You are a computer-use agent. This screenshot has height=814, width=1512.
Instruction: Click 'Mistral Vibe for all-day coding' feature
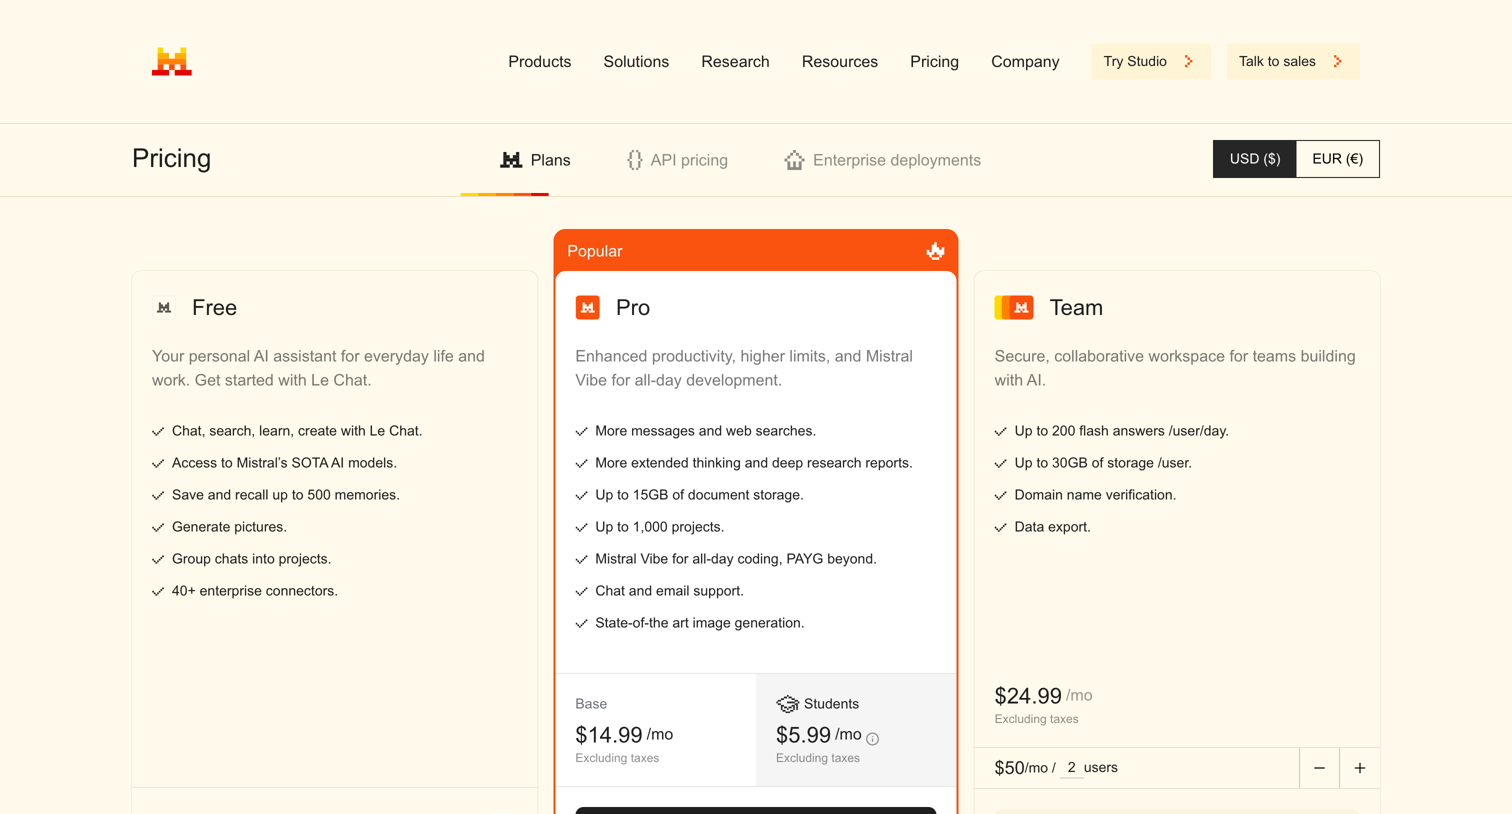pyautogui.click(x=736, y=559)
